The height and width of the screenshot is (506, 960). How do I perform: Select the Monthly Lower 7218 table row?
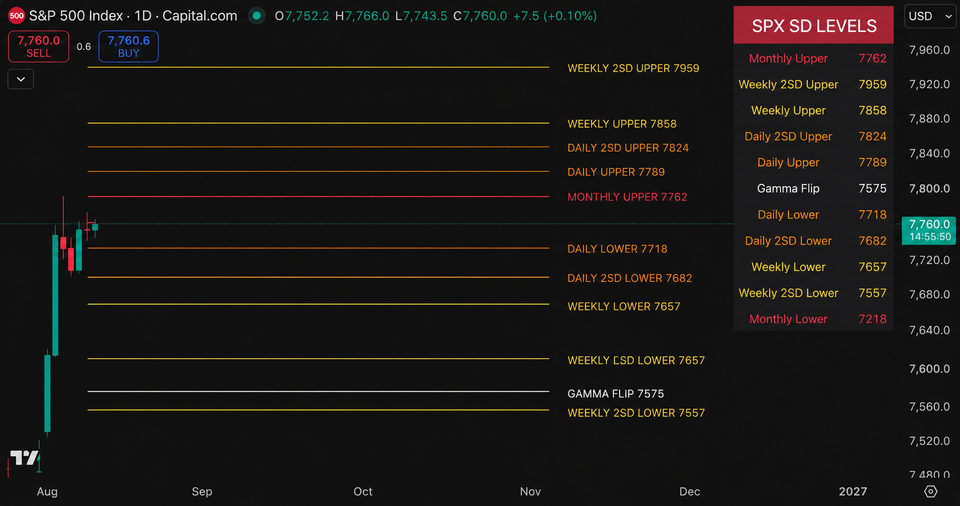coord(814,319)
